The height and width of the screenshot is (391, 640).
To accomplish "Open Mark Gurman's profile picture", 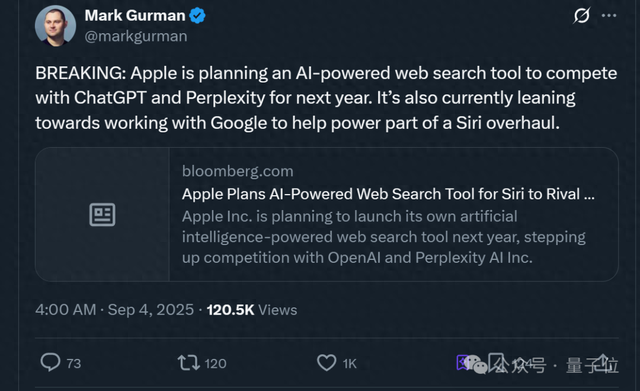I will tap(56, 25).
